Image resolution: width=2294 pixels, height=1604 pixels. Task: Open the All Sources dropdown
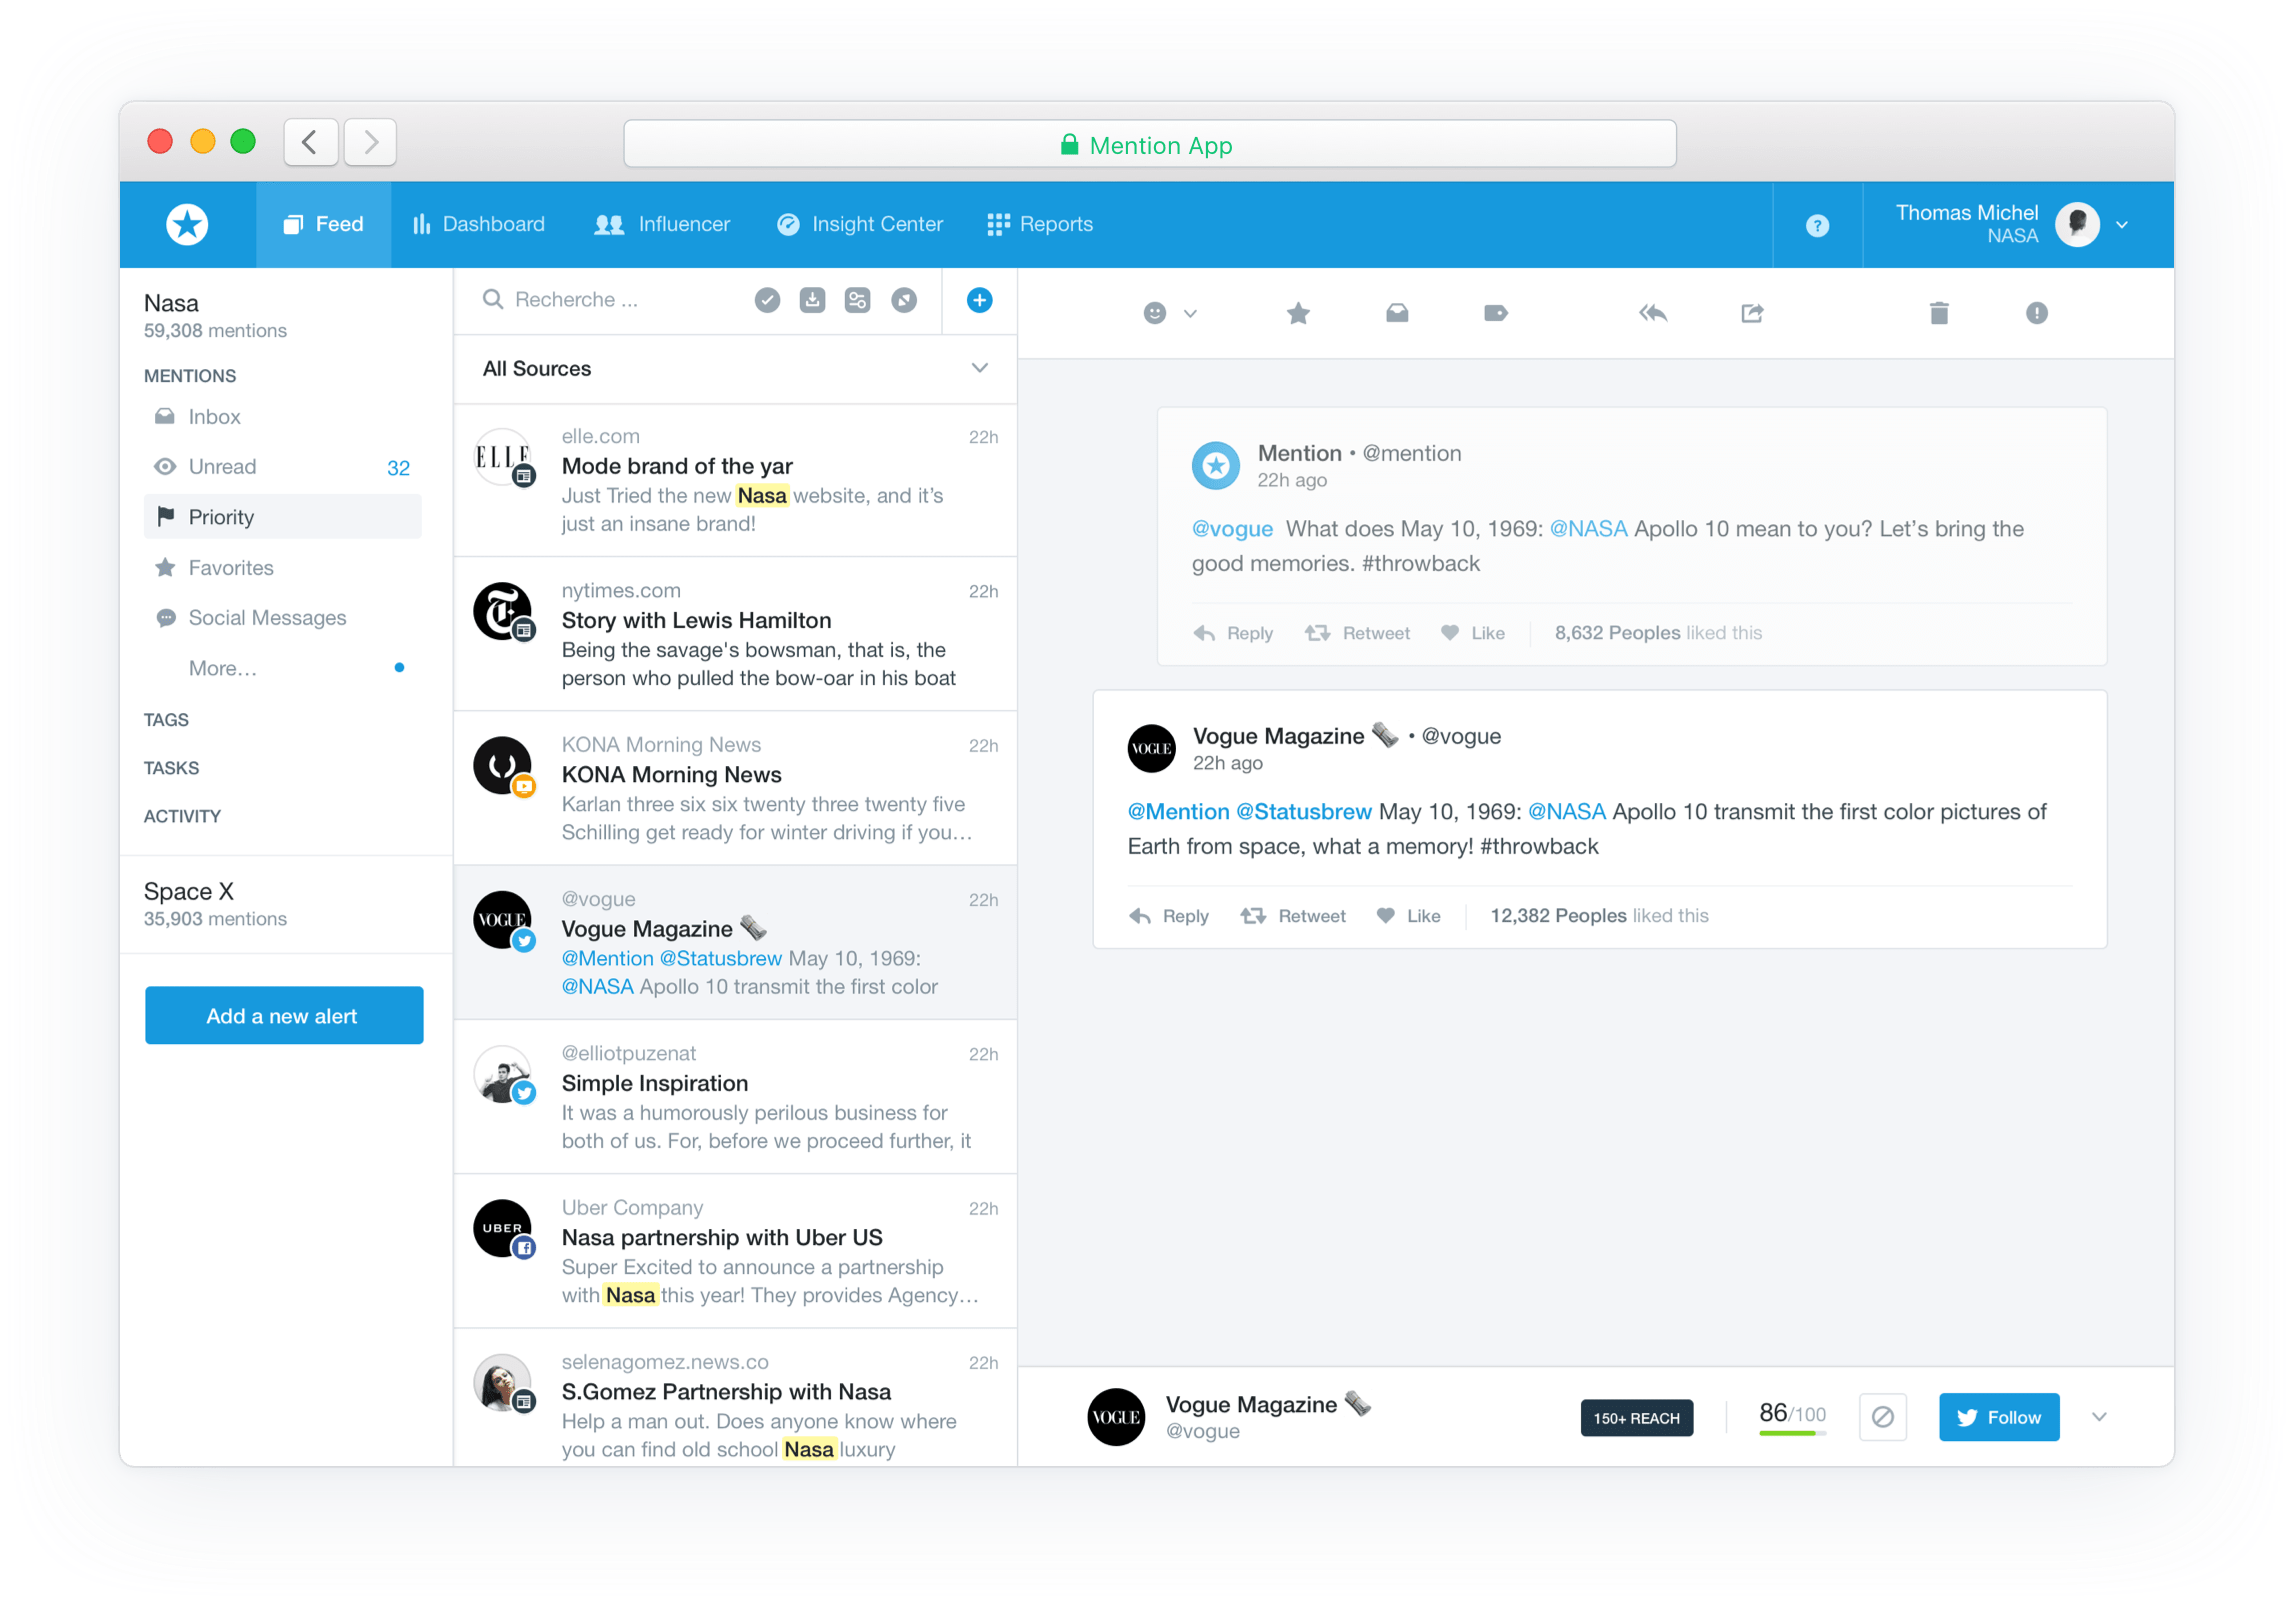pyautogui.click(x=735, y=368)
